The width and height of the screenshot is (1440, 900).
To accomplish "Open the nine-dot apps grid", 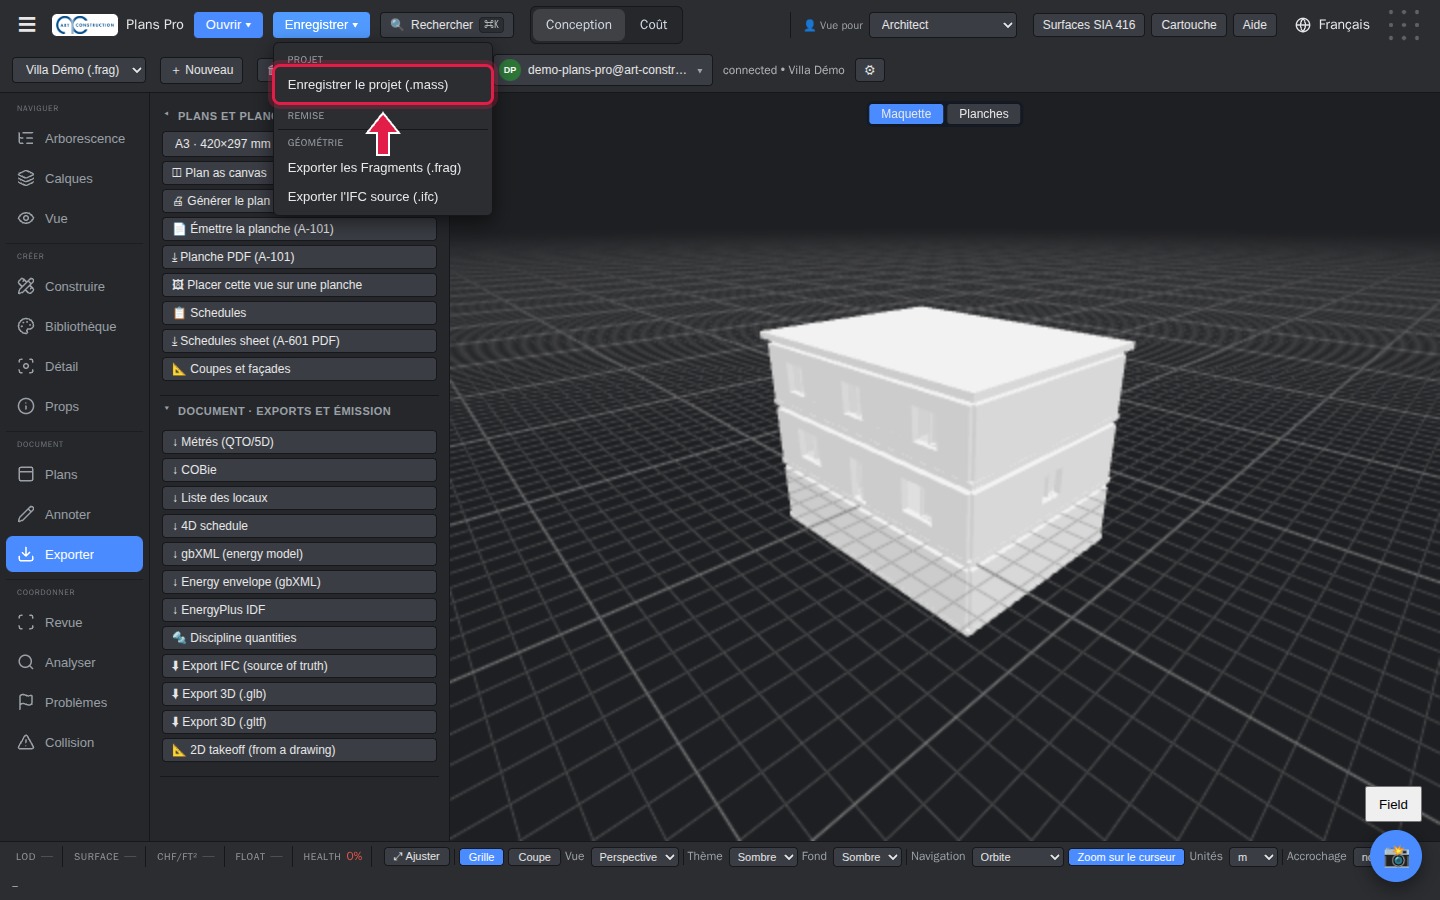I will 1404,25.
